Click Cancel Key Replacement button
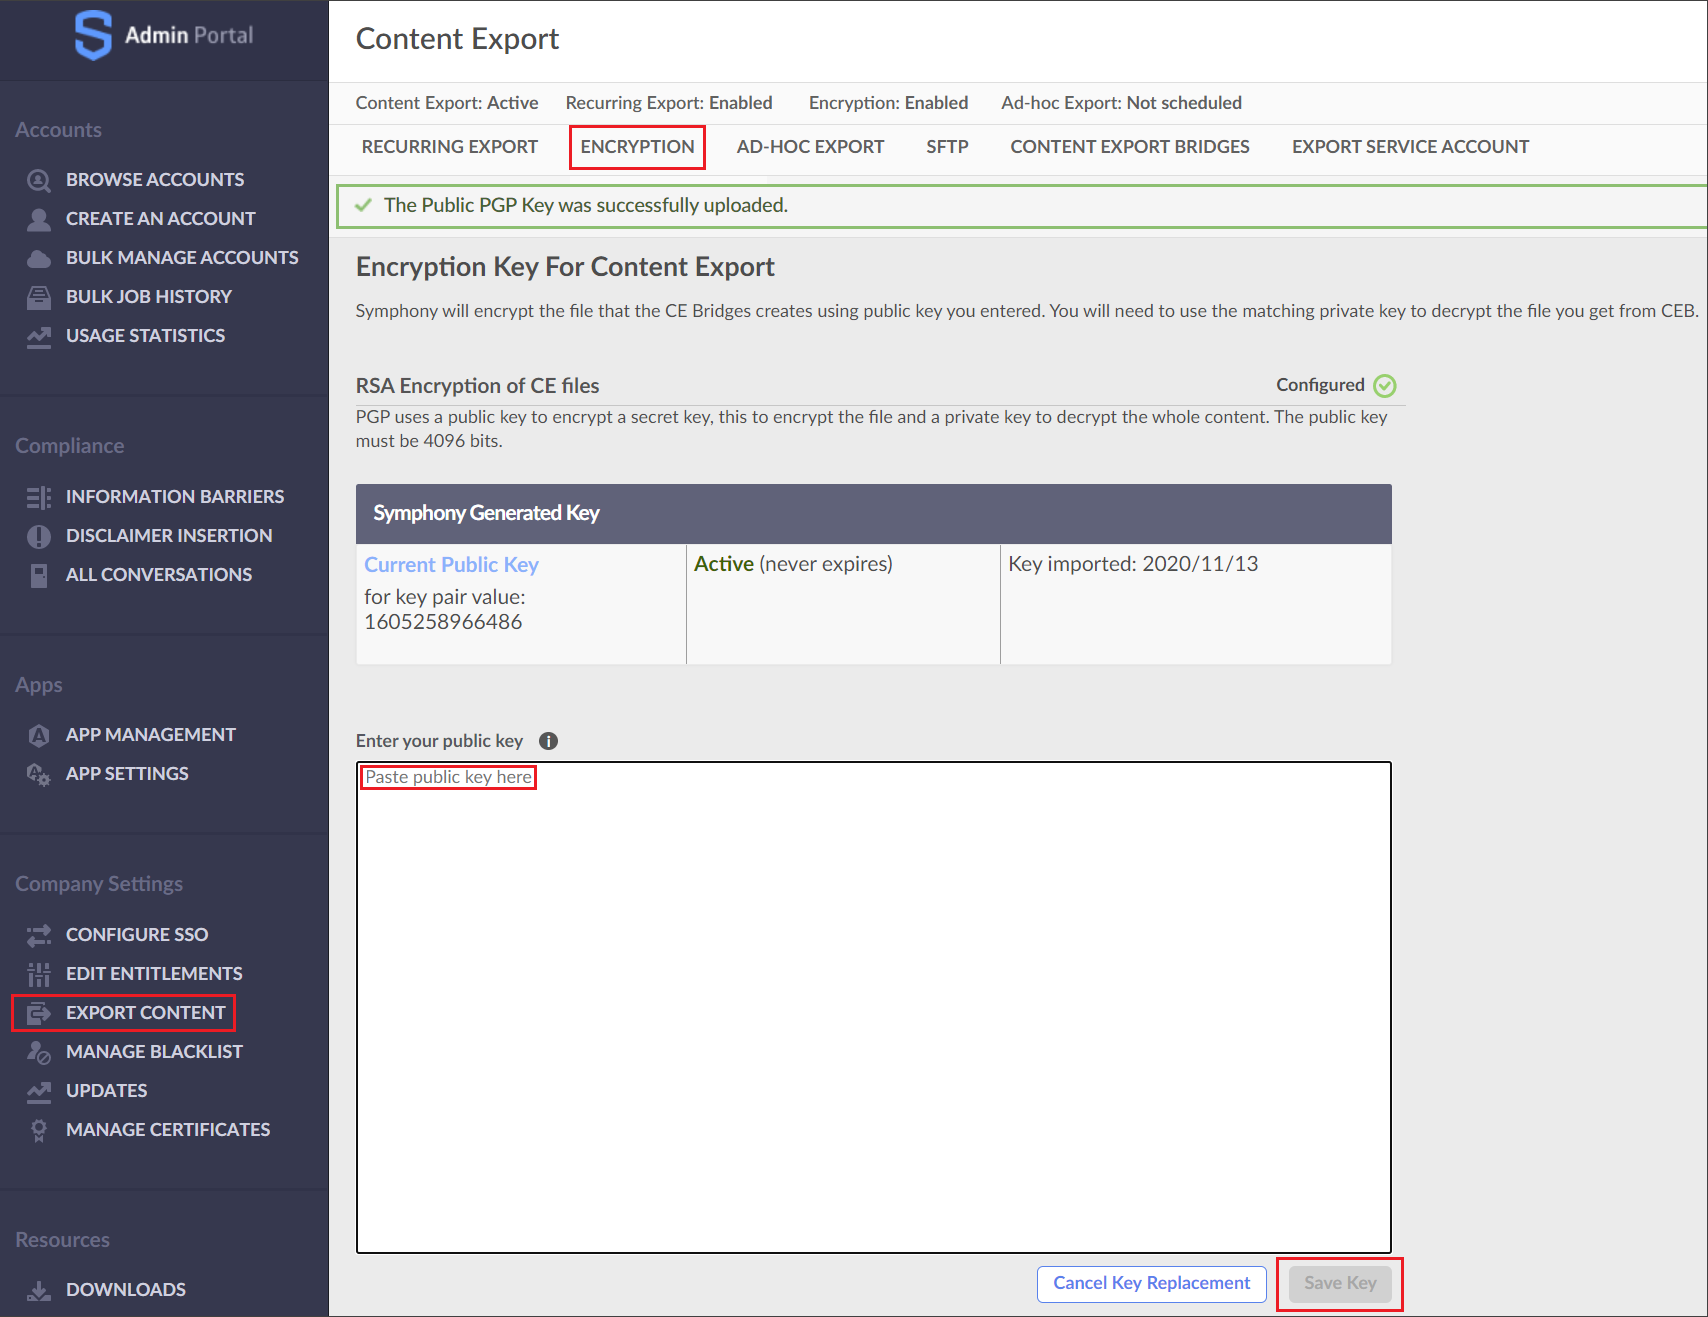 1152,1283
